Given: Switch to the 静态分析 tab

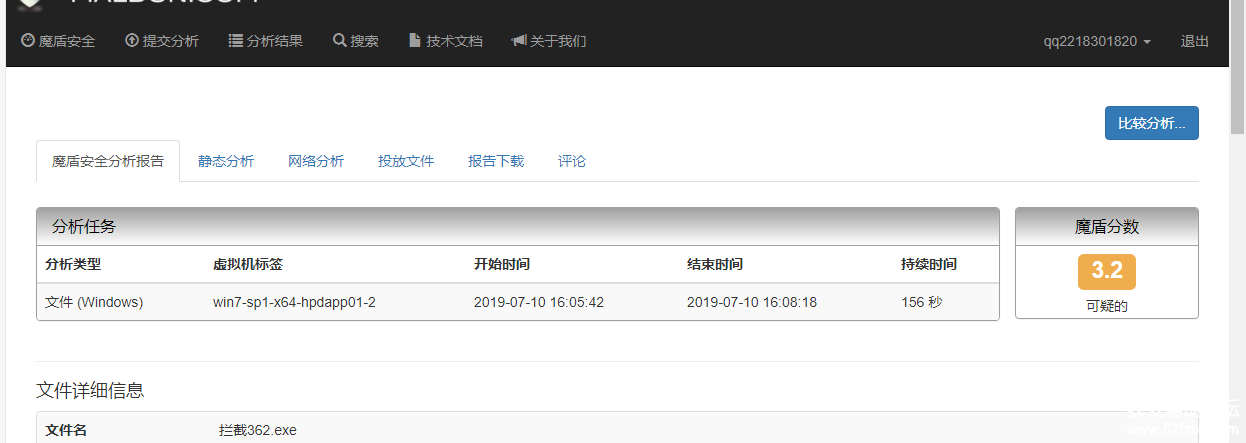Looking at the screenshot, I should (x=226, y=161).
